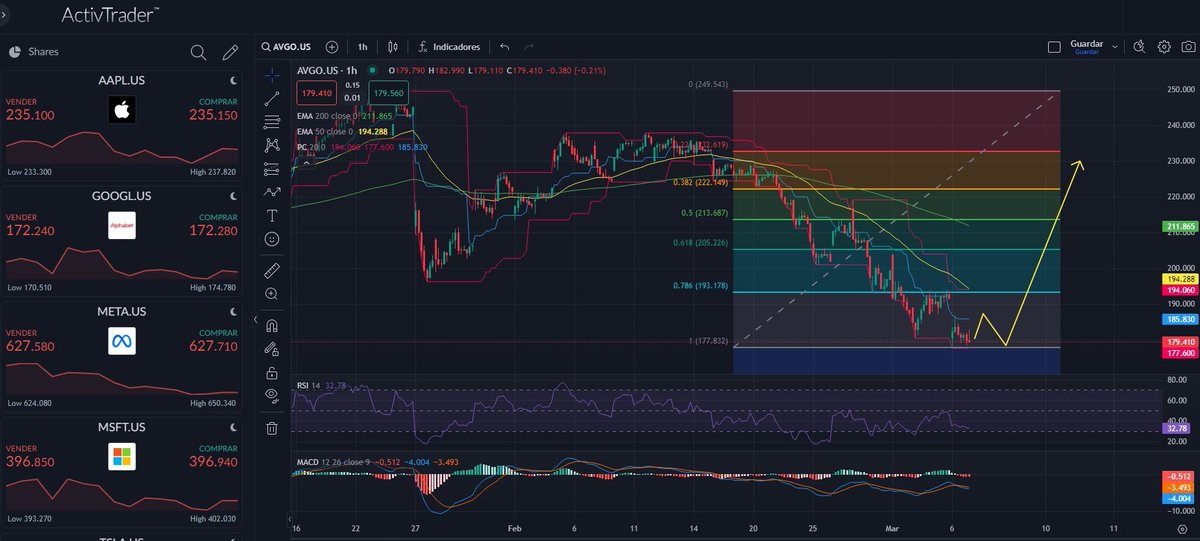Screen dimensions: 1200x541
Task: Open the forecasting and measurement tools
Action: (x=271, y=168)
